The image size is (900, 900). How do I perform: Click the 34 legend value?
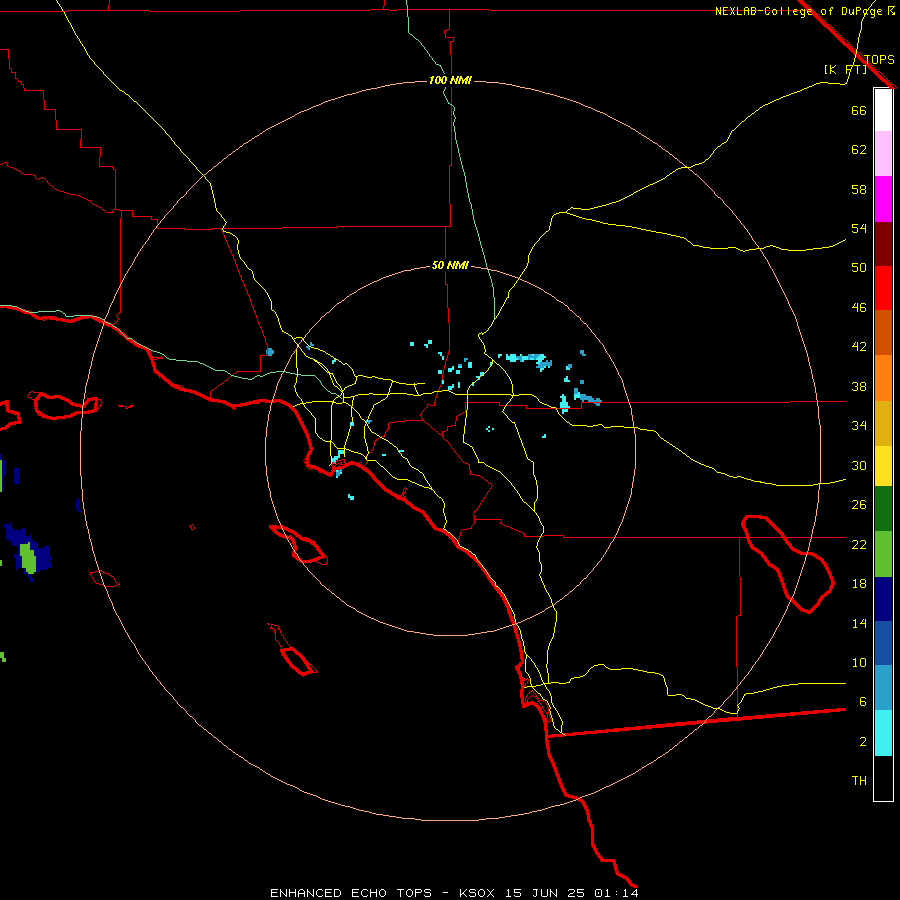point(859,426)
